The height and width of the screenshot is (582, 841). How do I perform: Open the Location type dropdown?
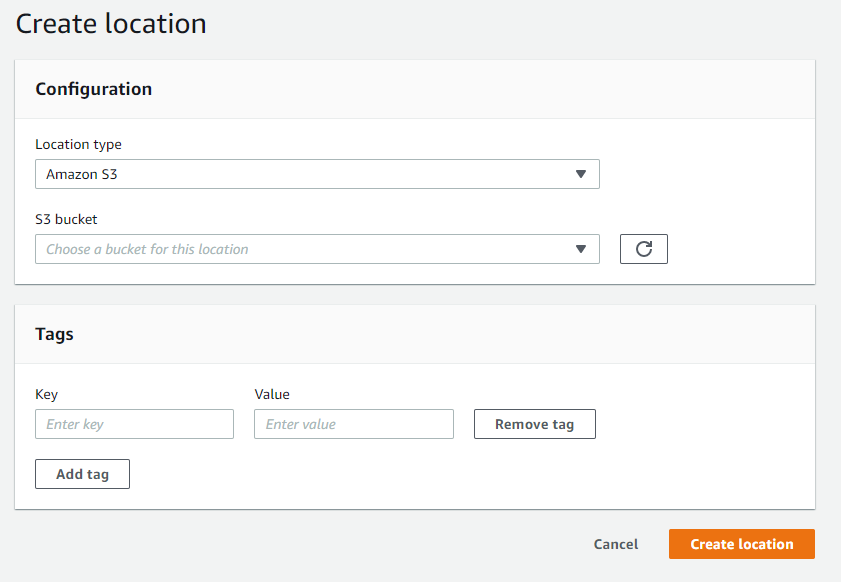pos(317,173)
